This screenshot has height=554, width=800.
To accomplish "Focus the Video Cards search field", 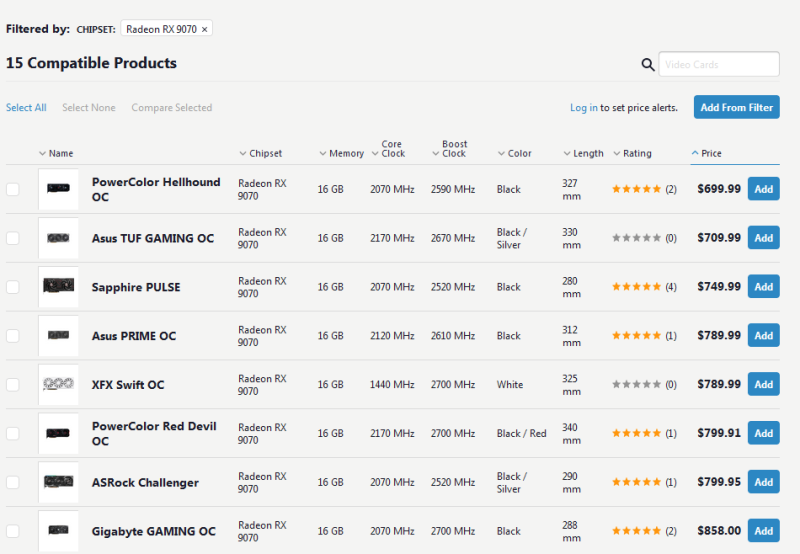I will [x=719, y=64].
